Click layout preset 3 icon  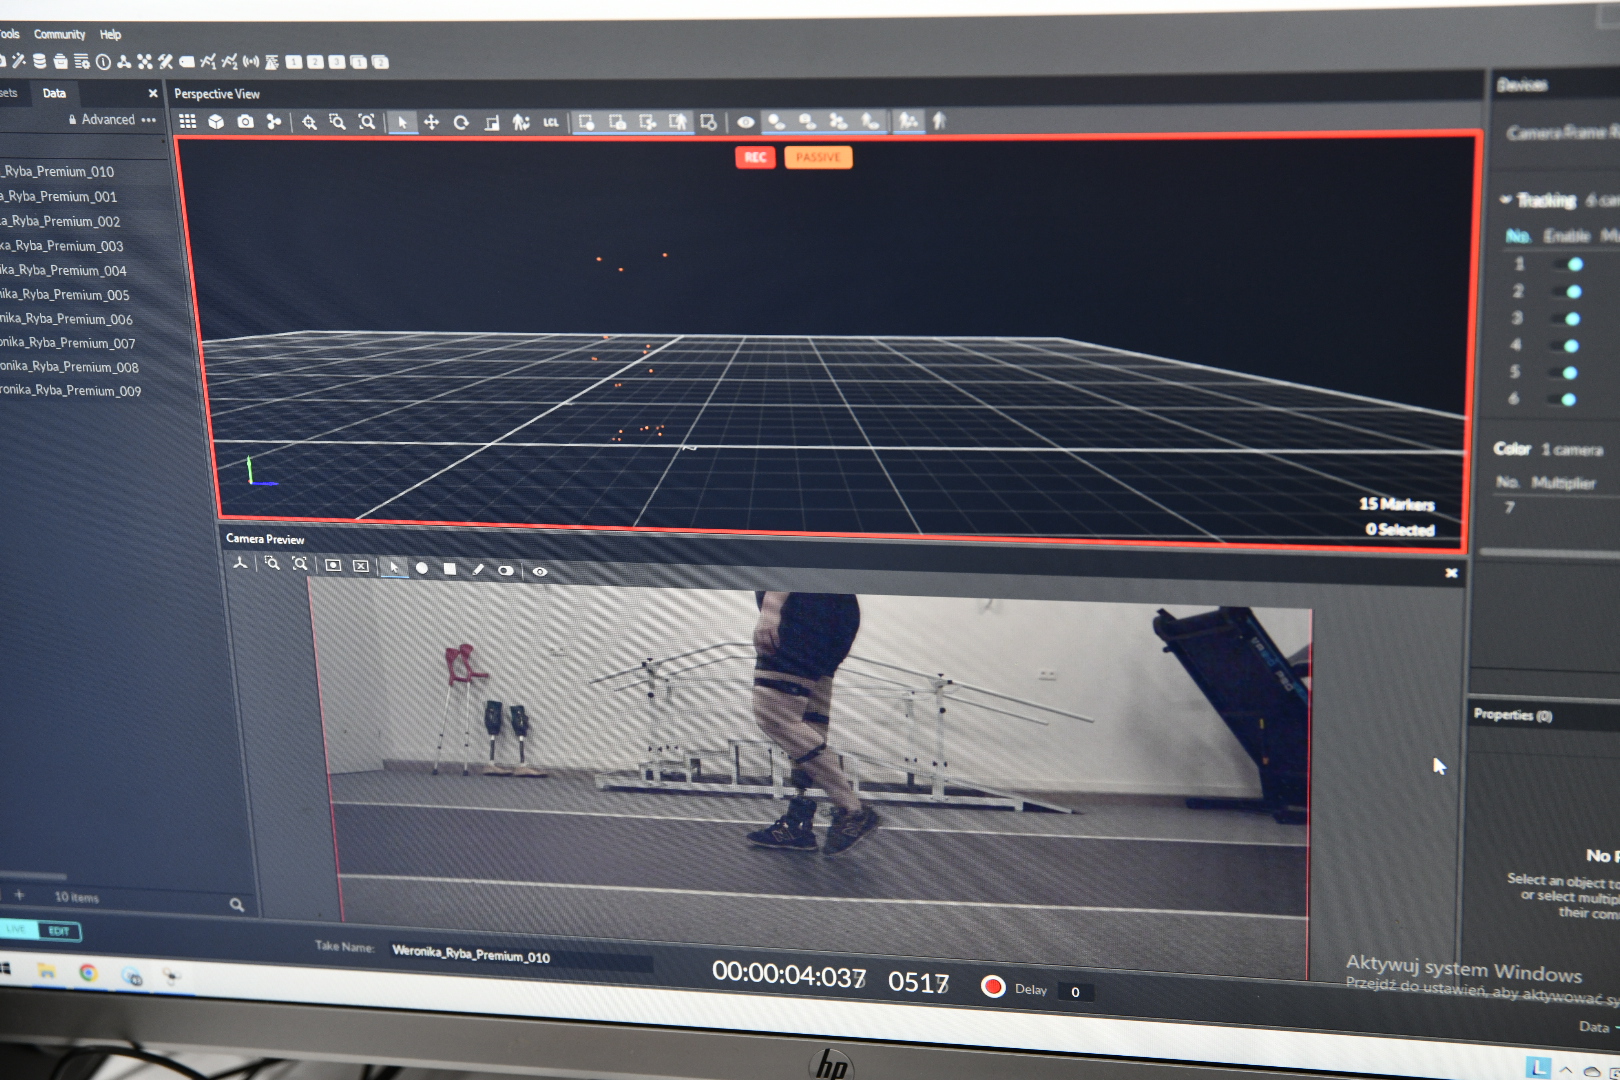tap(337, 62)
